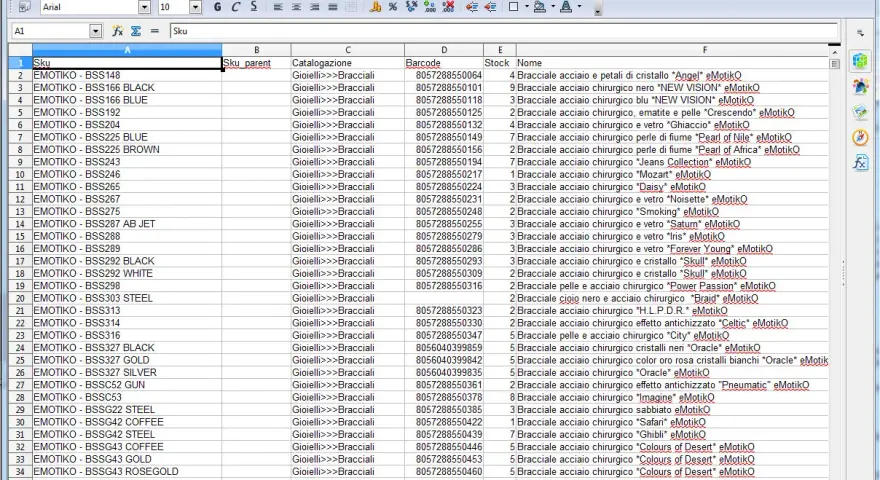Expand the borders dropdown arrow
Screen dimensions: 880x480
[526, 7]
